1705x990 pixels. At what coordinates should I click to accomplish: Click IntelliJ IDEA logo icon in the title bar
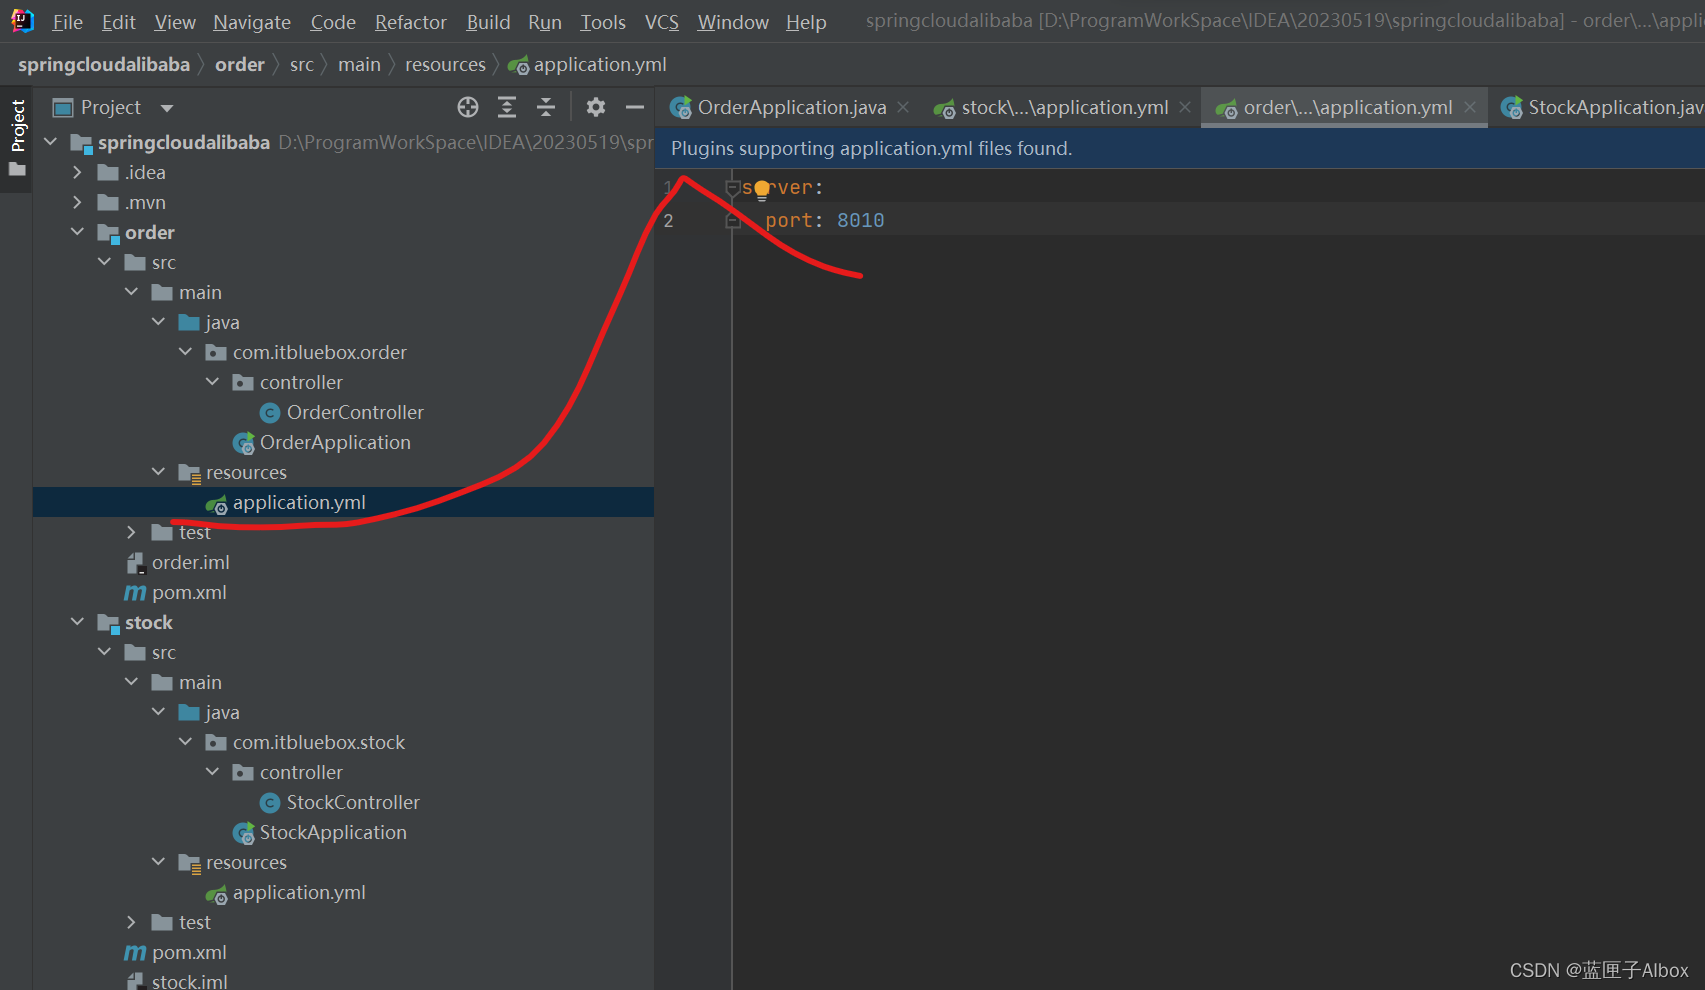22,20
